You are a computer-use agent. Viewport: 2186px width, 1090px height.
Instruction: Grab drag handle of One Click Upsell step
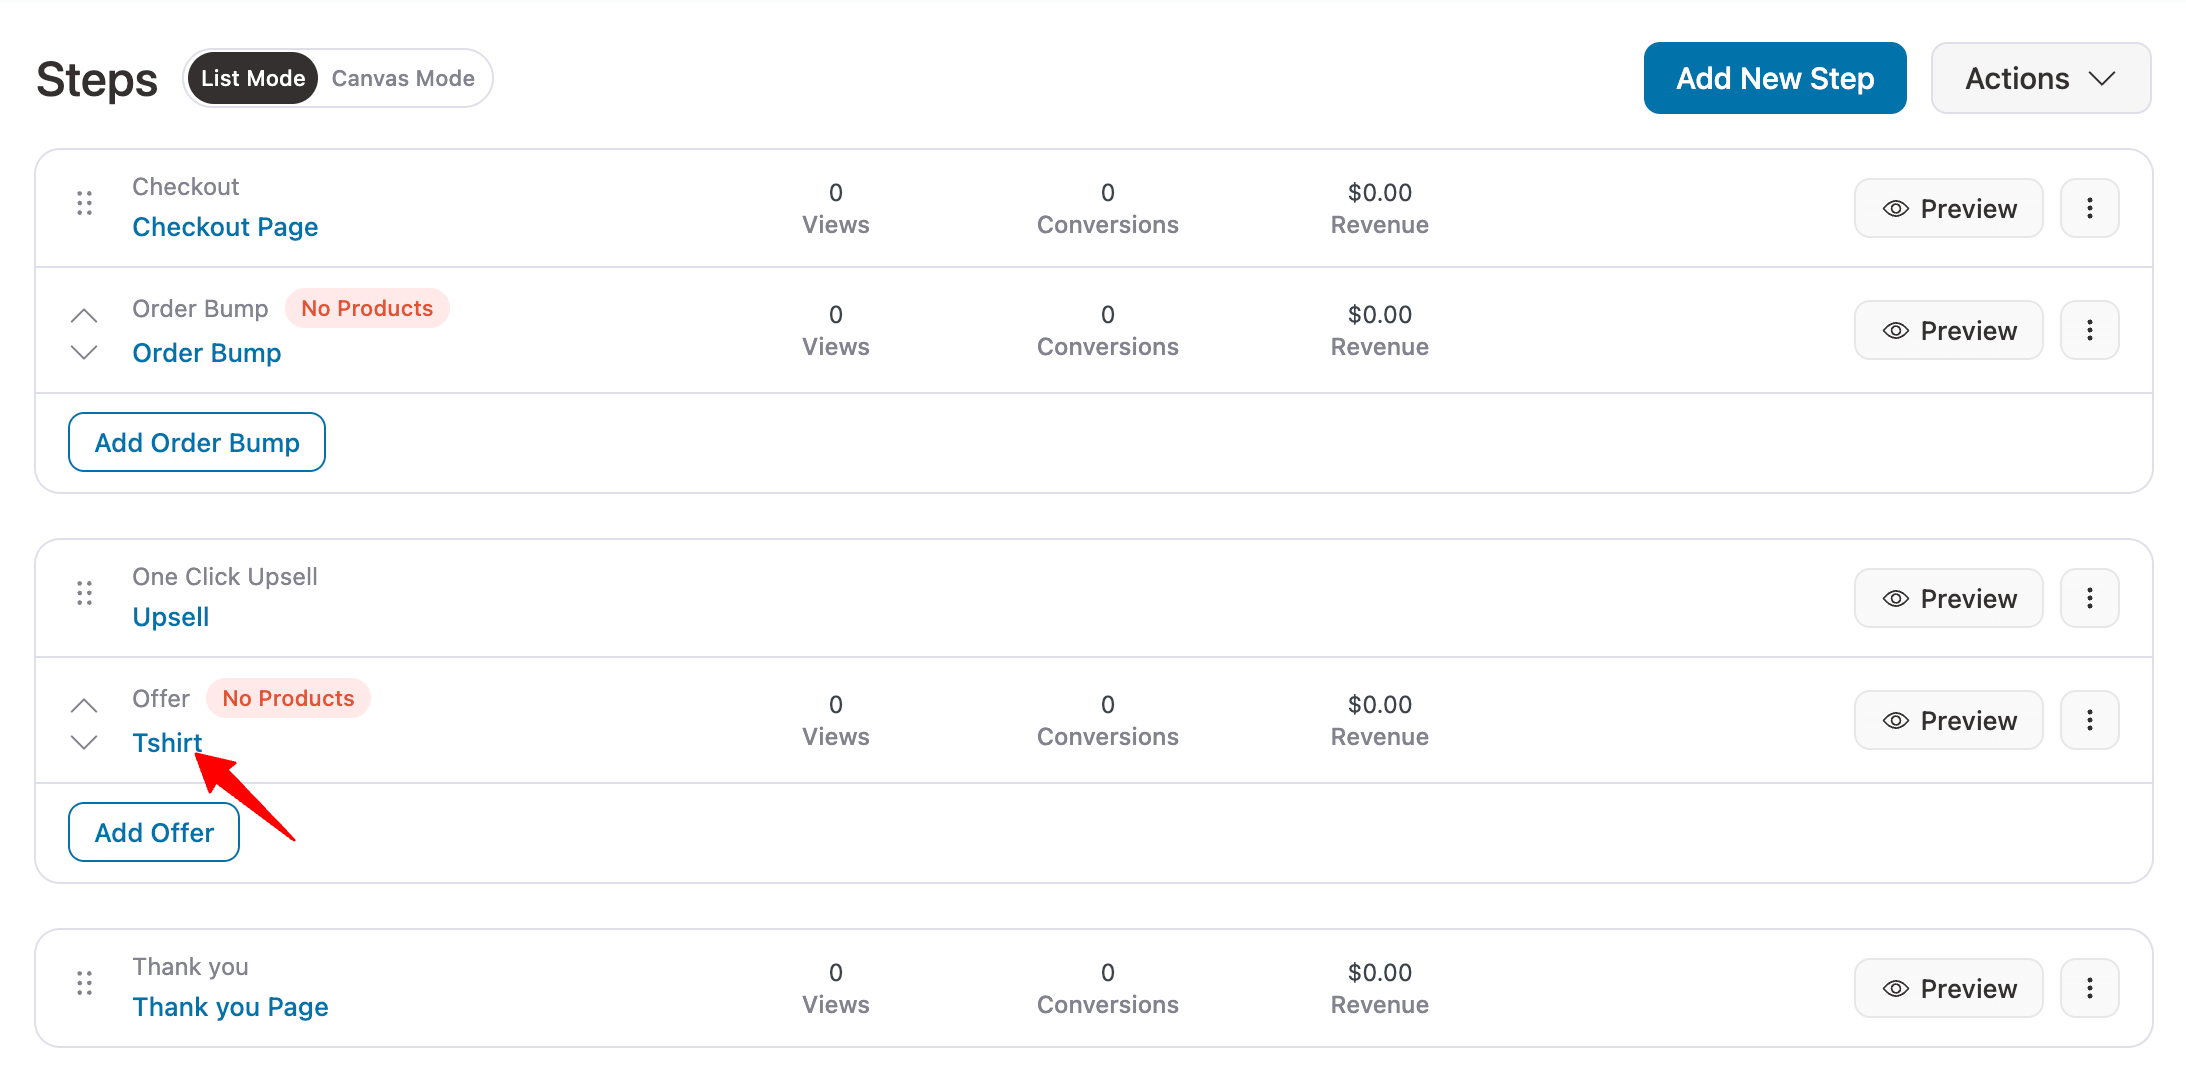coord(85,594)
